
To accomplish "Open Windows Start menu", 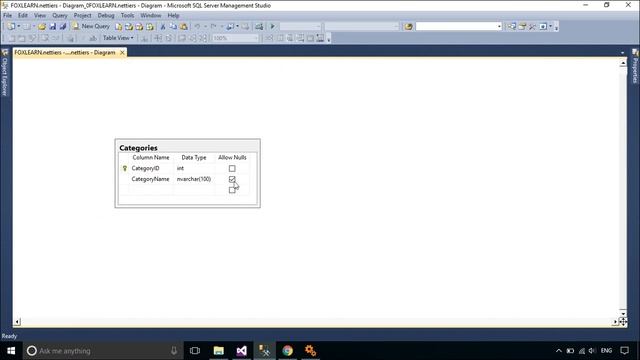I will coord(11,351).
